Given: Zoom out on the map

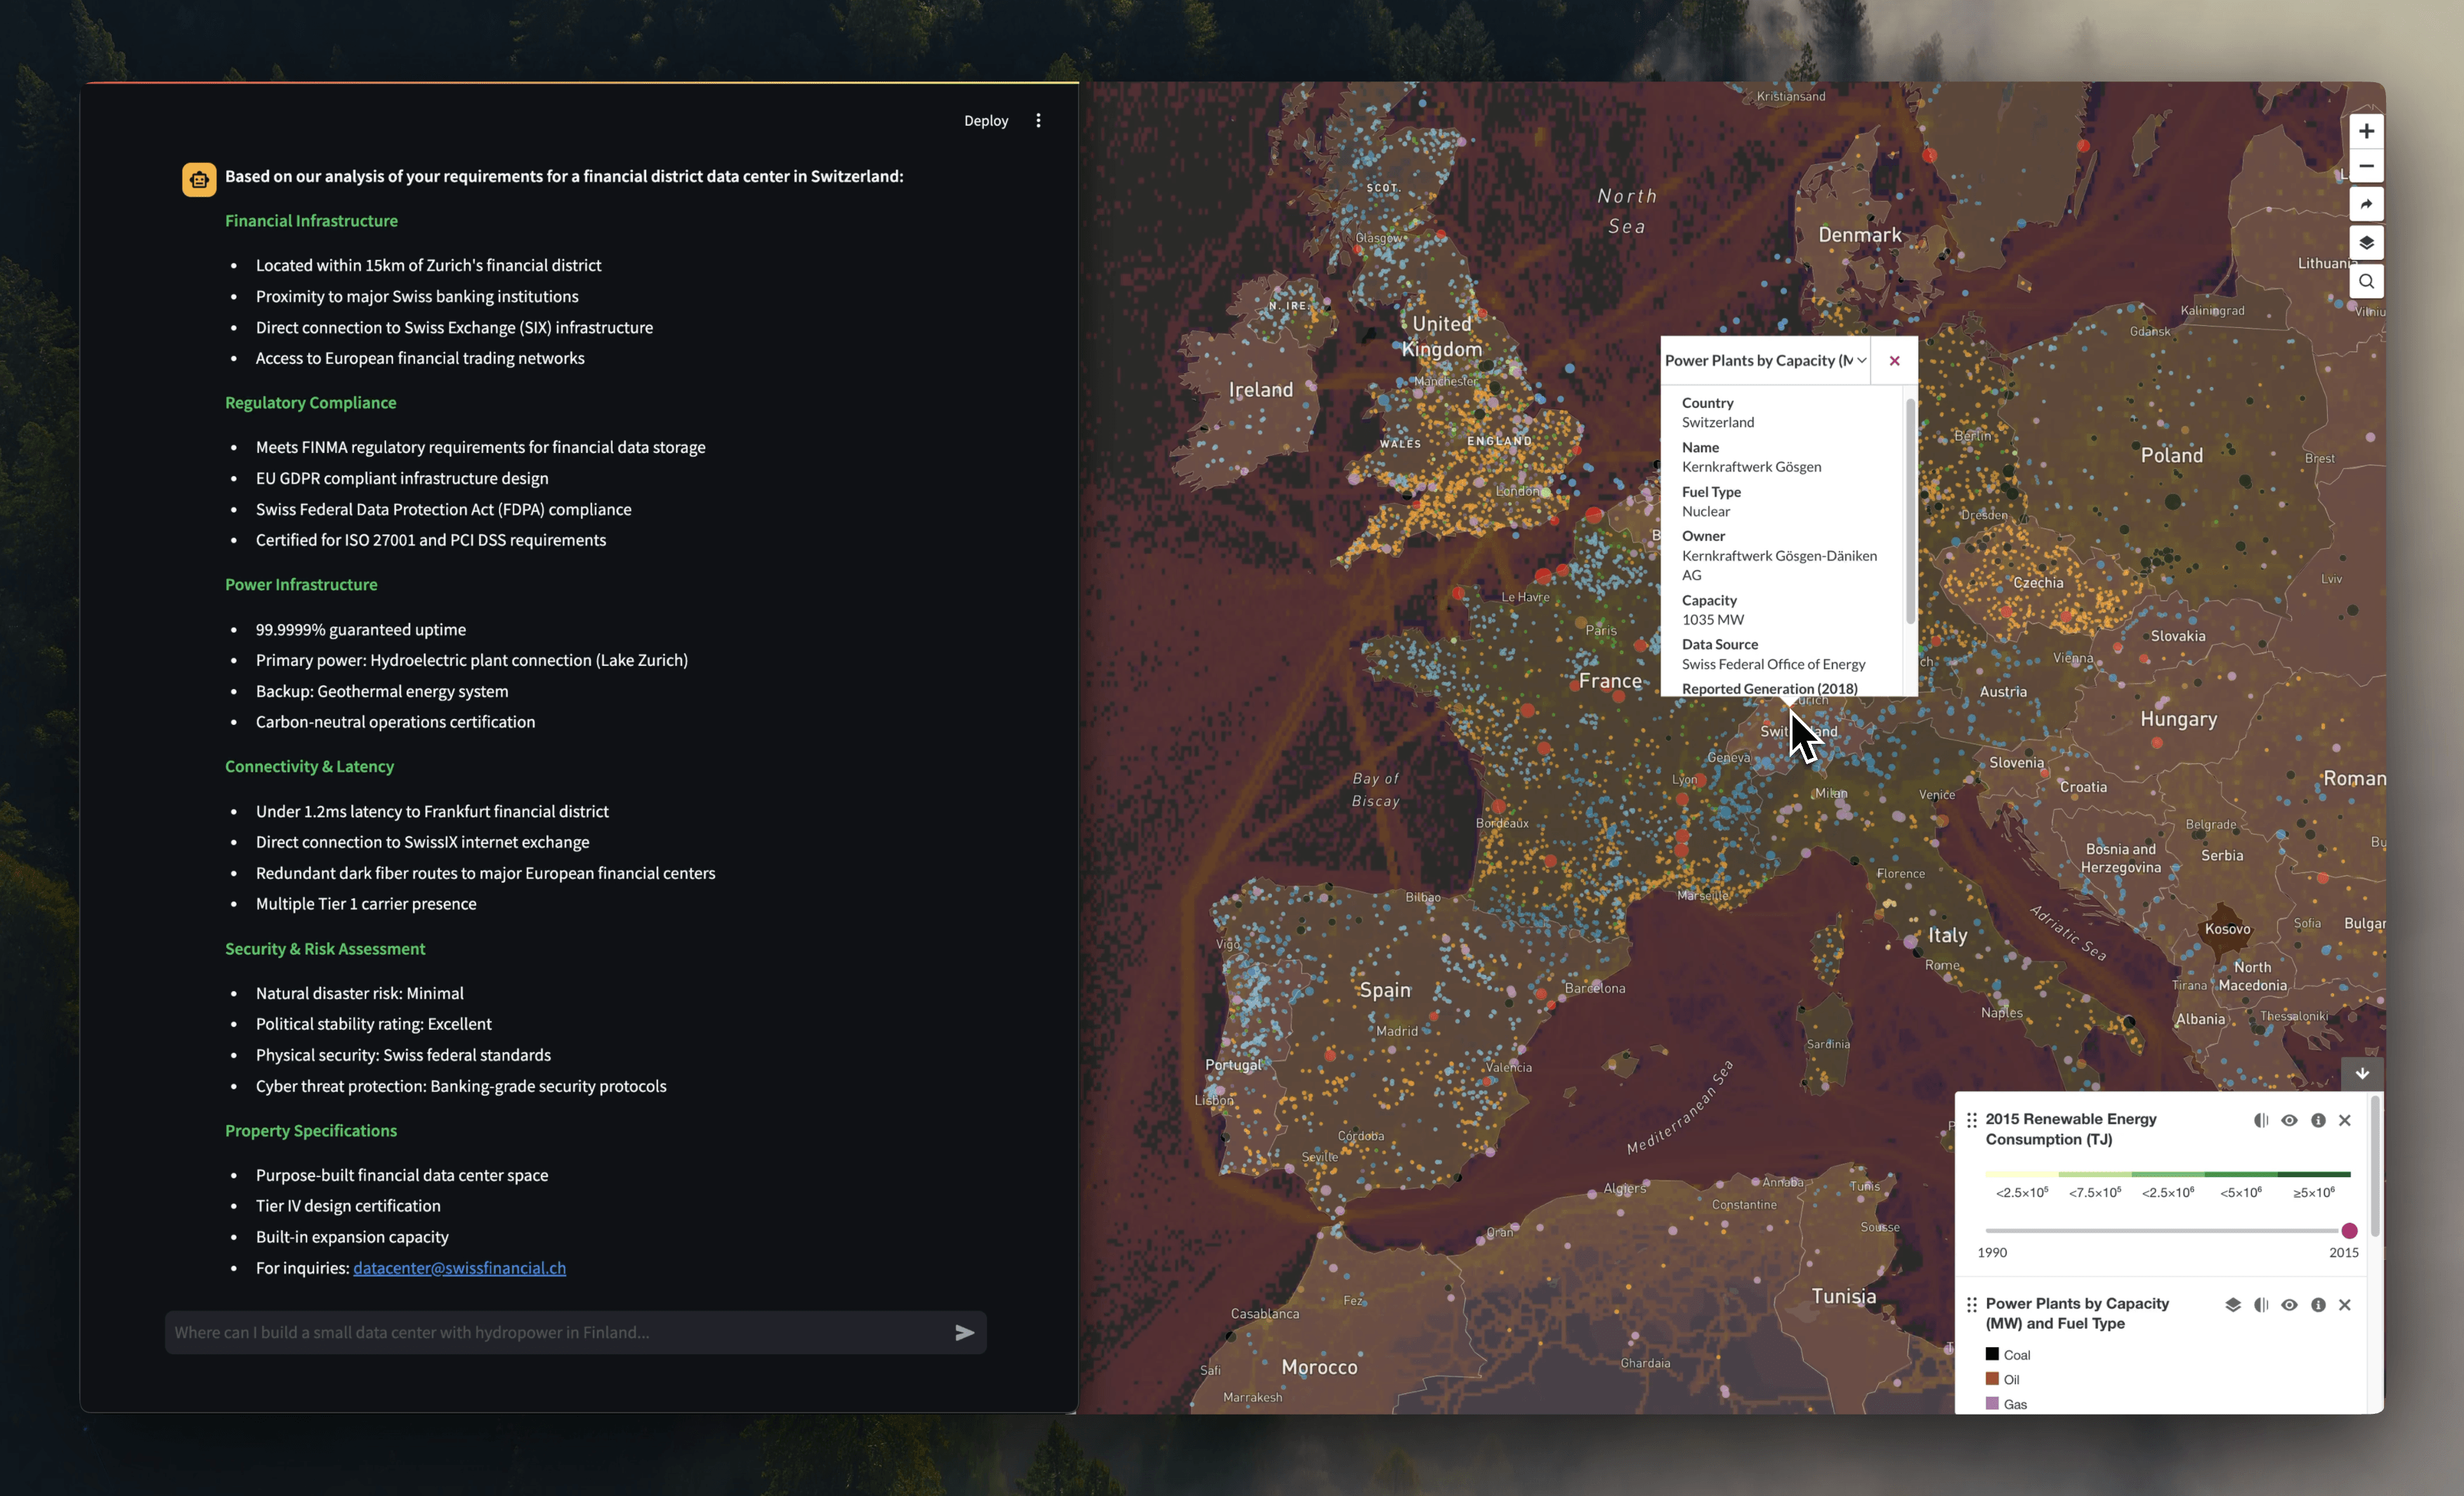Looking at the screenshot, I should pos(2366,166).
